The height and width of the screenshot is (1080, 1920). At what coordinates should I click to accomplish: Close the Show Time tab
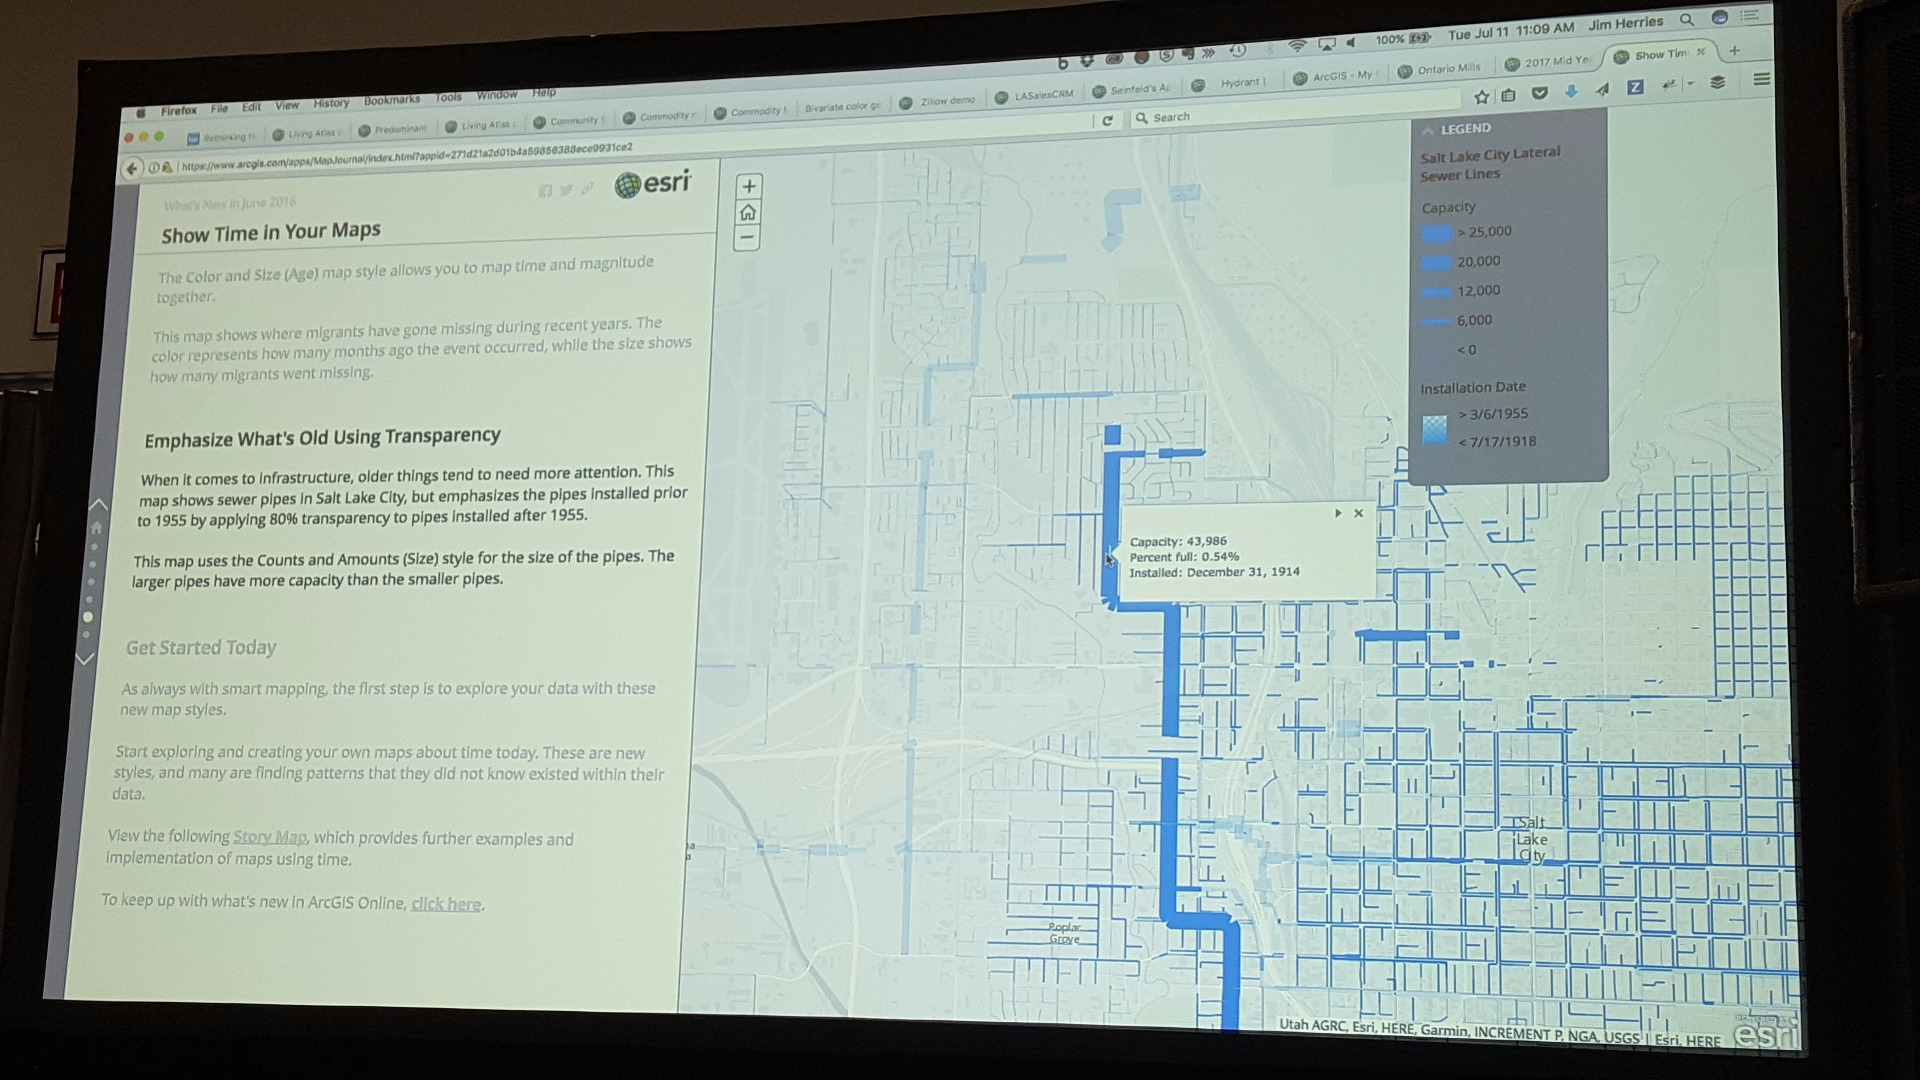tap(1701, 53)
